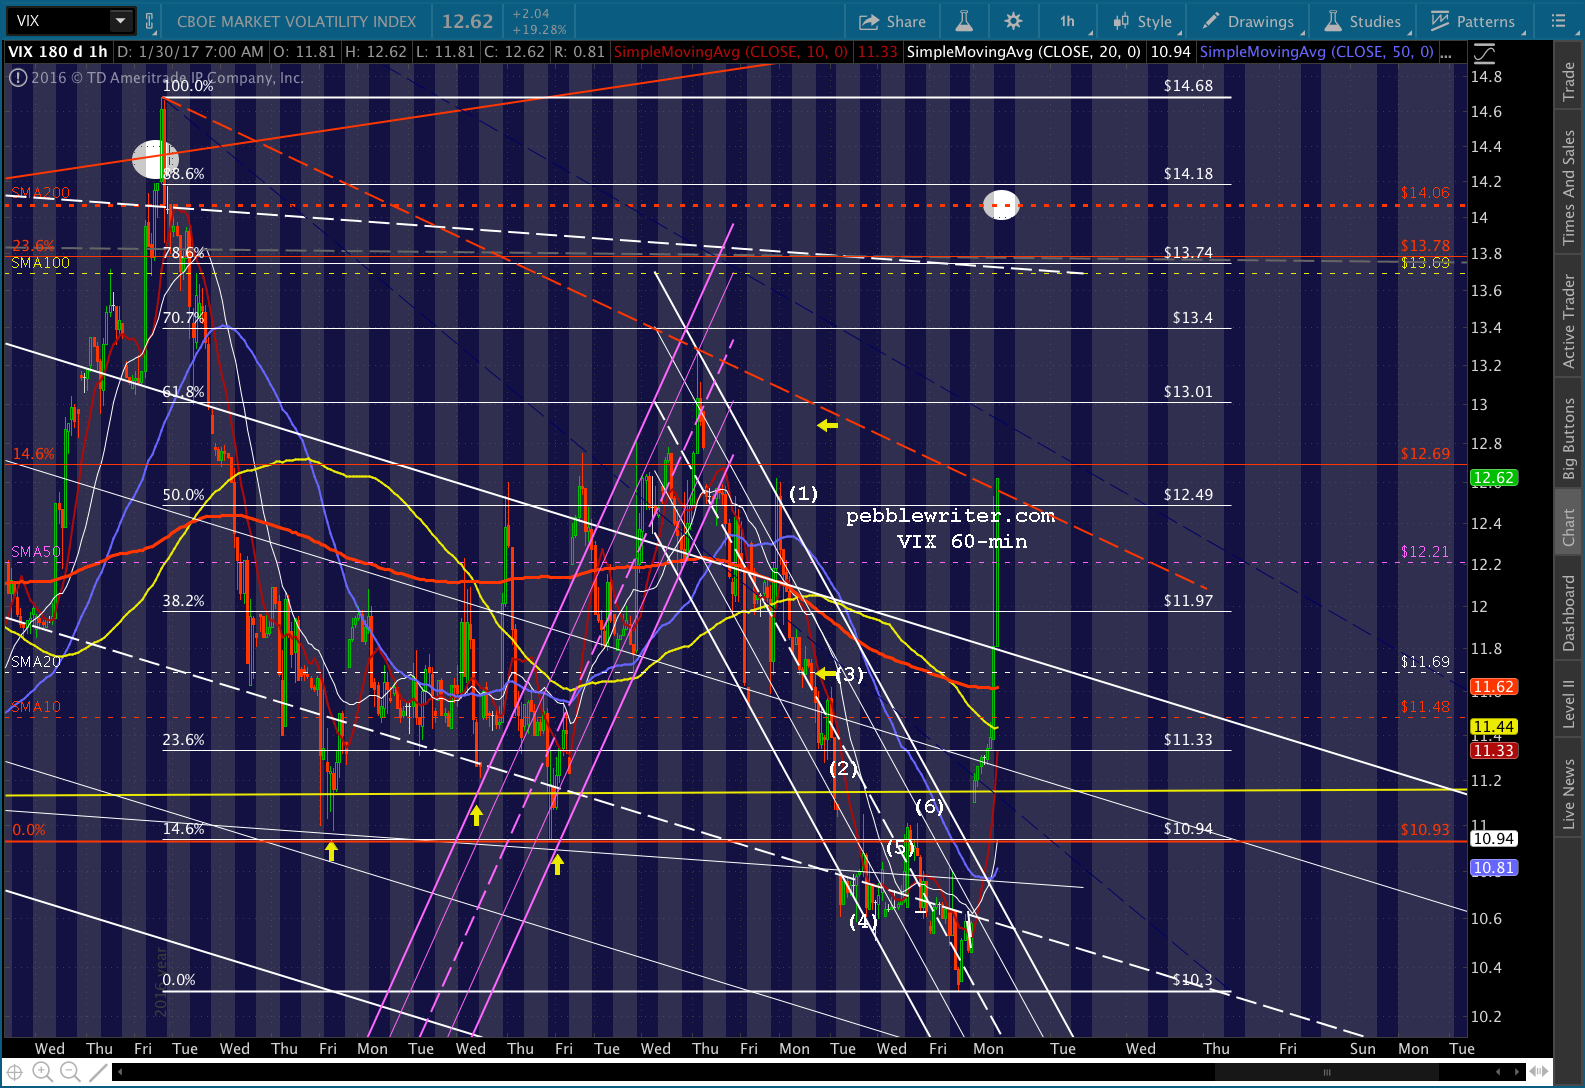Click the $12.21 magenta price label
The height and width of the screenshot is (1088, 1585).
point(1425,552)
